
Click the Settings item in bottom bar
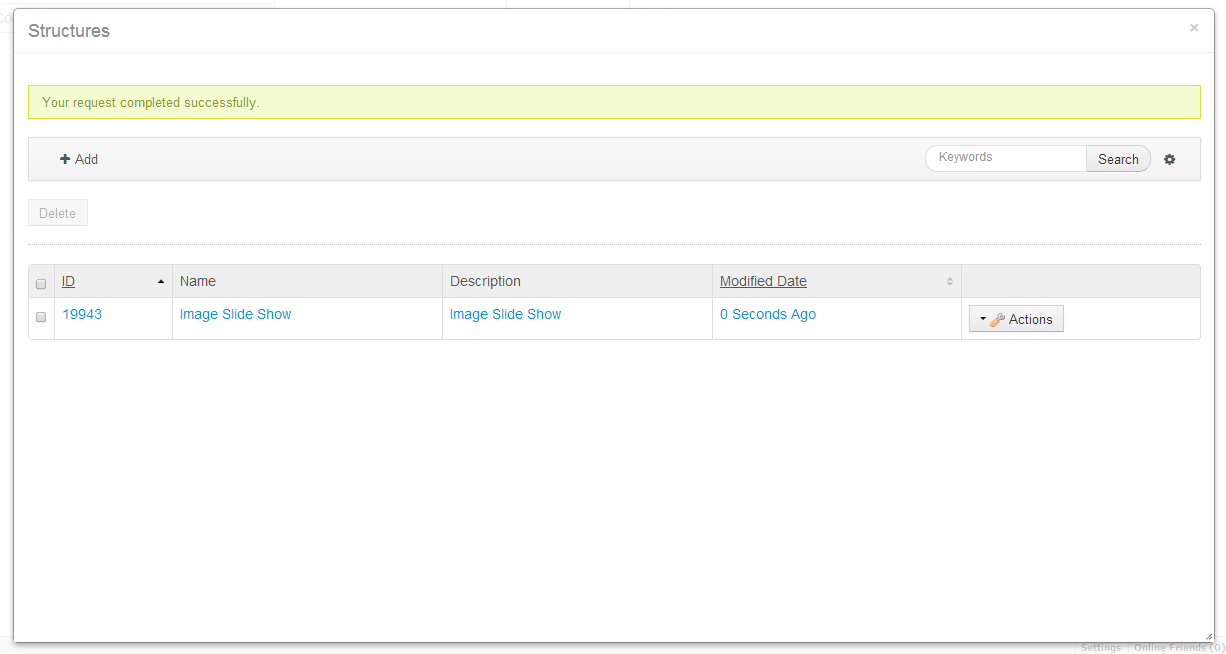(1100, 648)
